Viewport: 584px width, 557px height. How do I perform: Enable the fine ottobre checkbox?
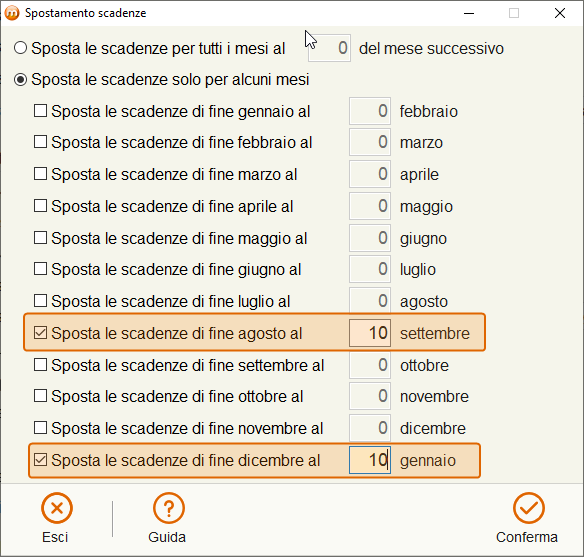click(40, 396)
